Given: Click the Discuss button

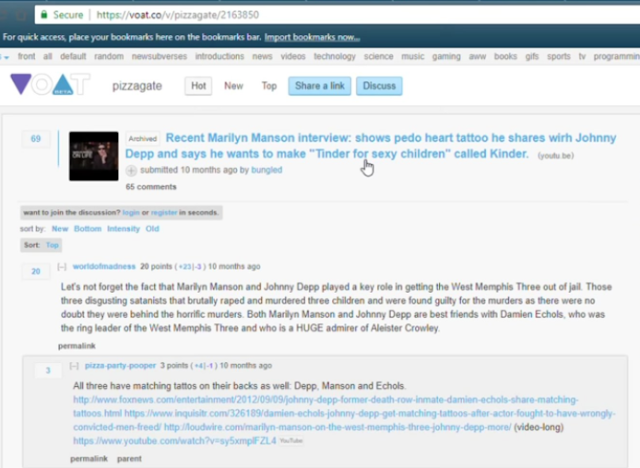Looking at the screenshot, I should (379, 86).
